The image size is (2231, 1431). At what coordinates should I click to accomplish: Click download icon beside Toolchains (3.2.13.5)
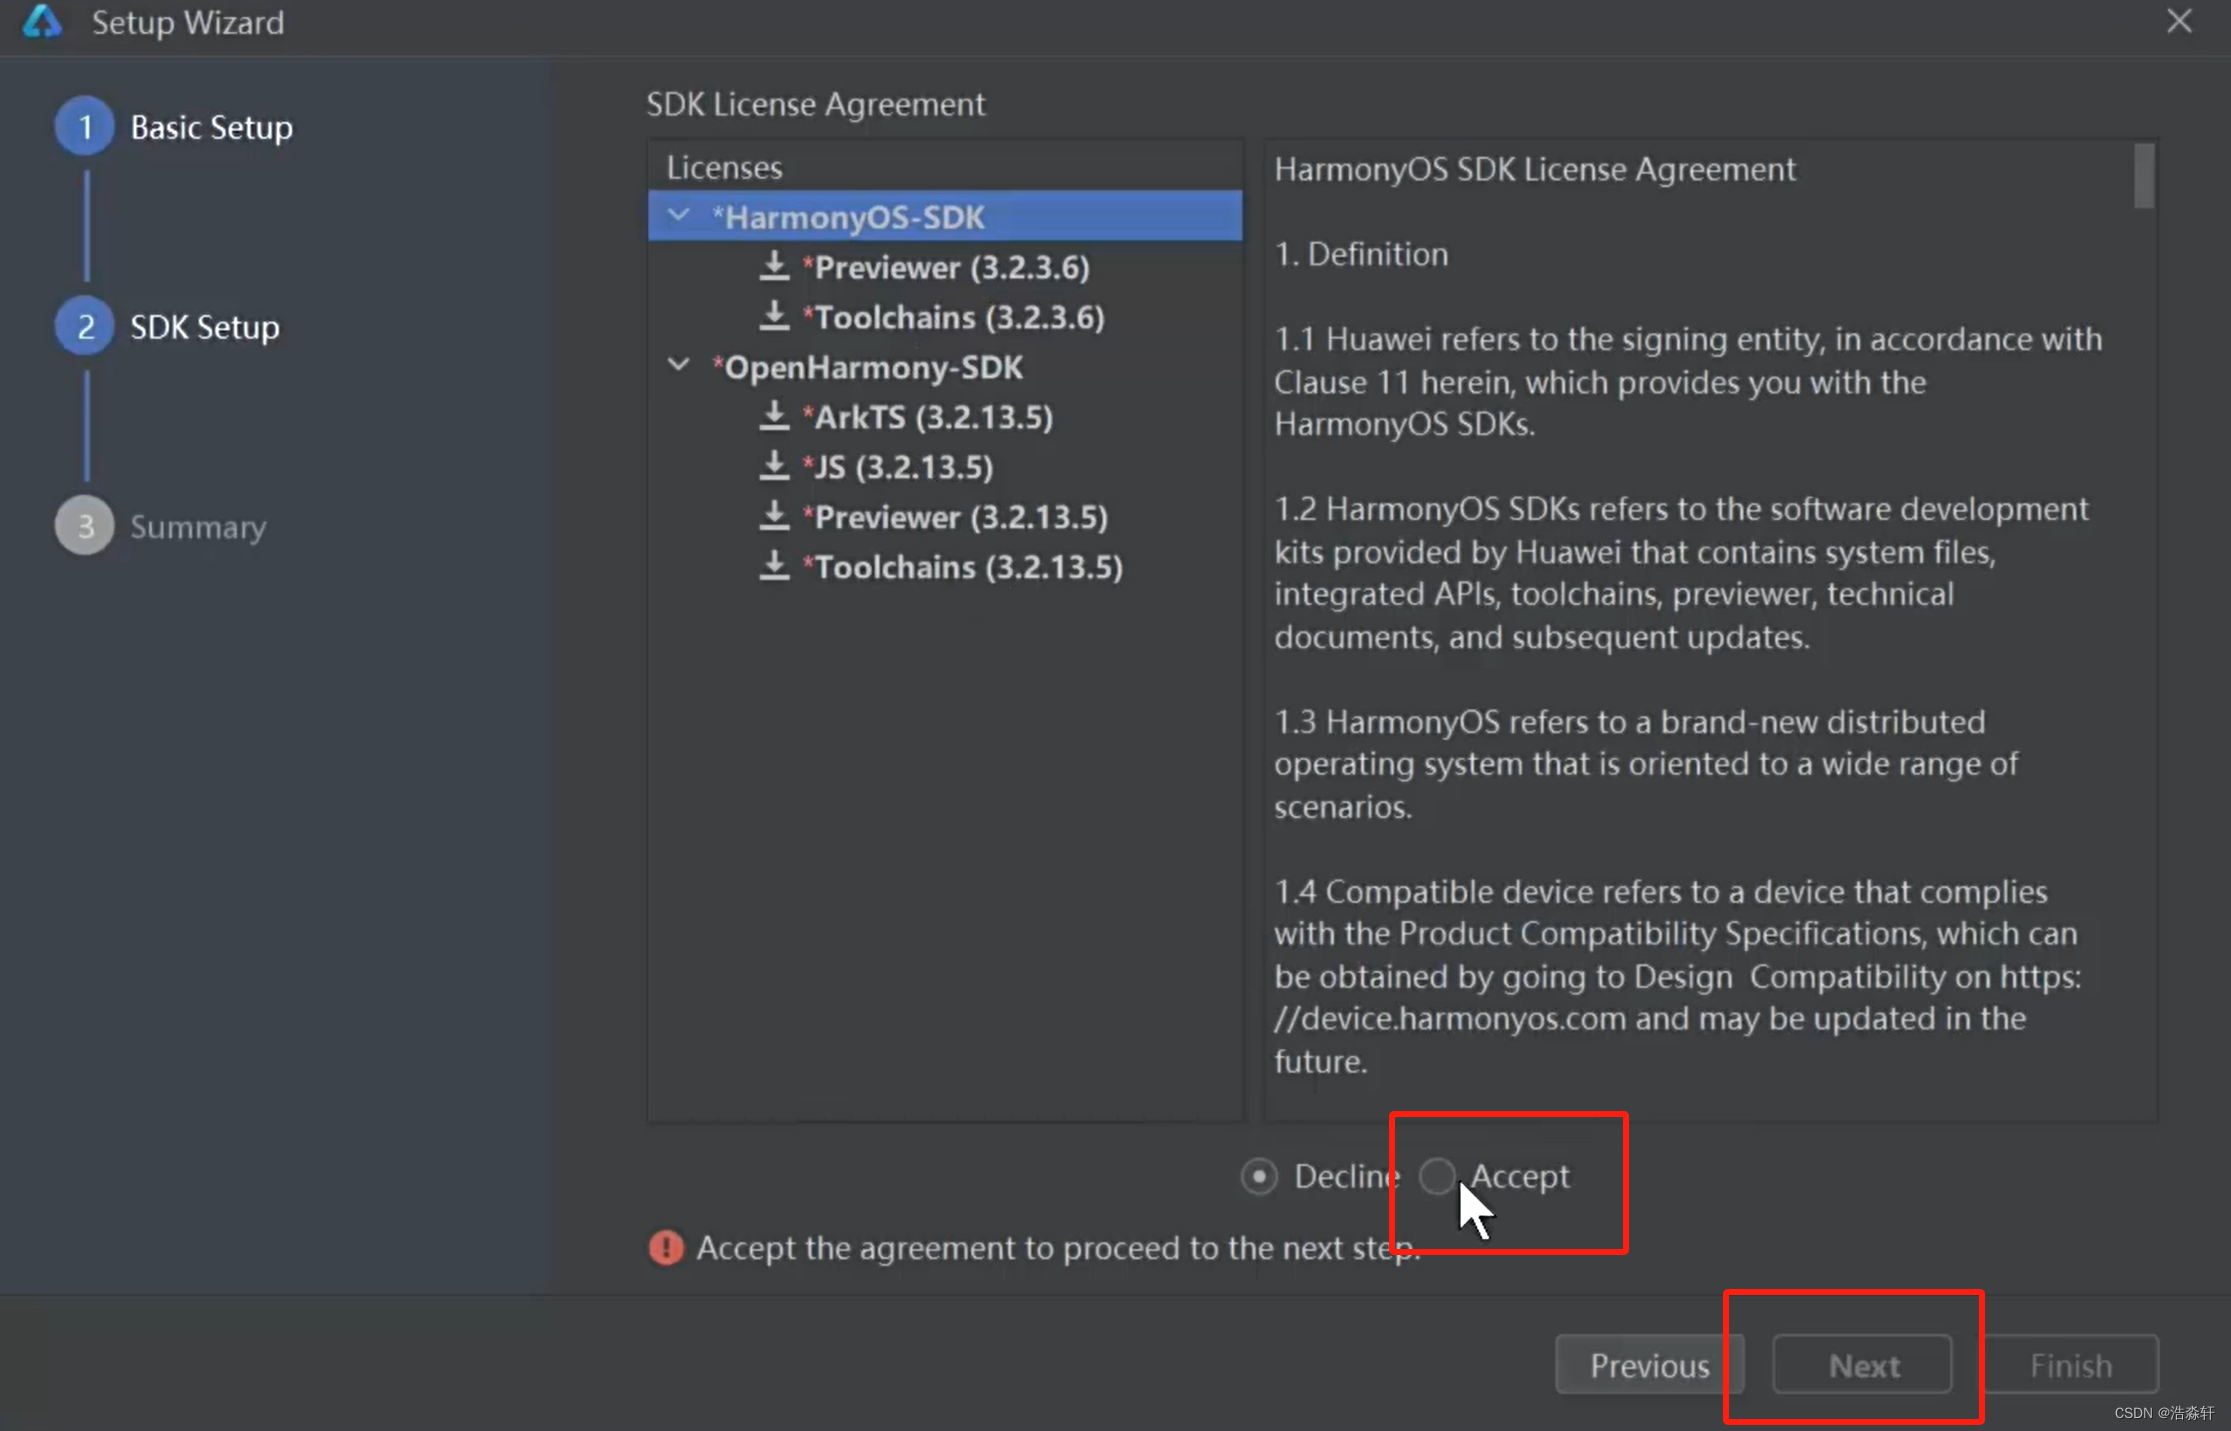(774, 567)
